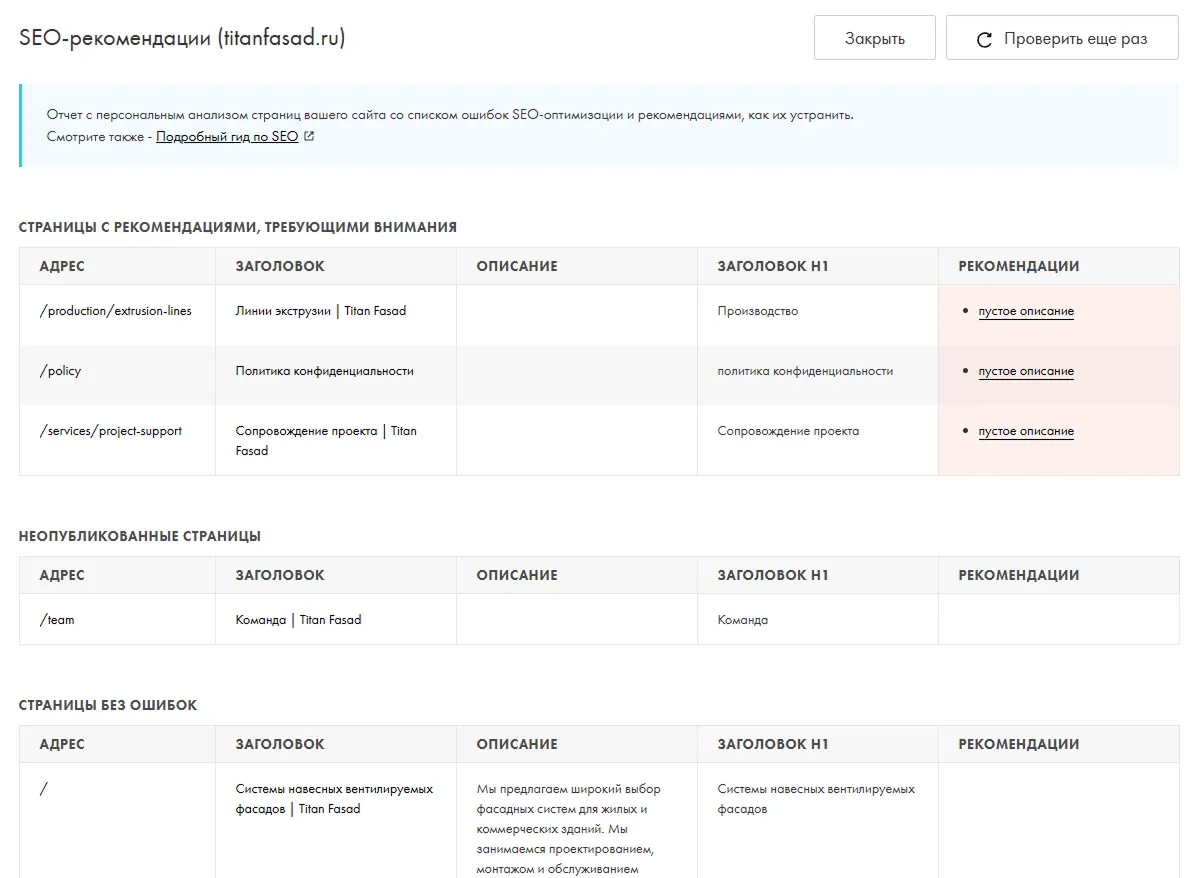Image resolution: width=1198 pixels, height=878 pixels.
Task: Click the Проверить еще раз button
Action: pyautogui.click(x=1062, y=37)
